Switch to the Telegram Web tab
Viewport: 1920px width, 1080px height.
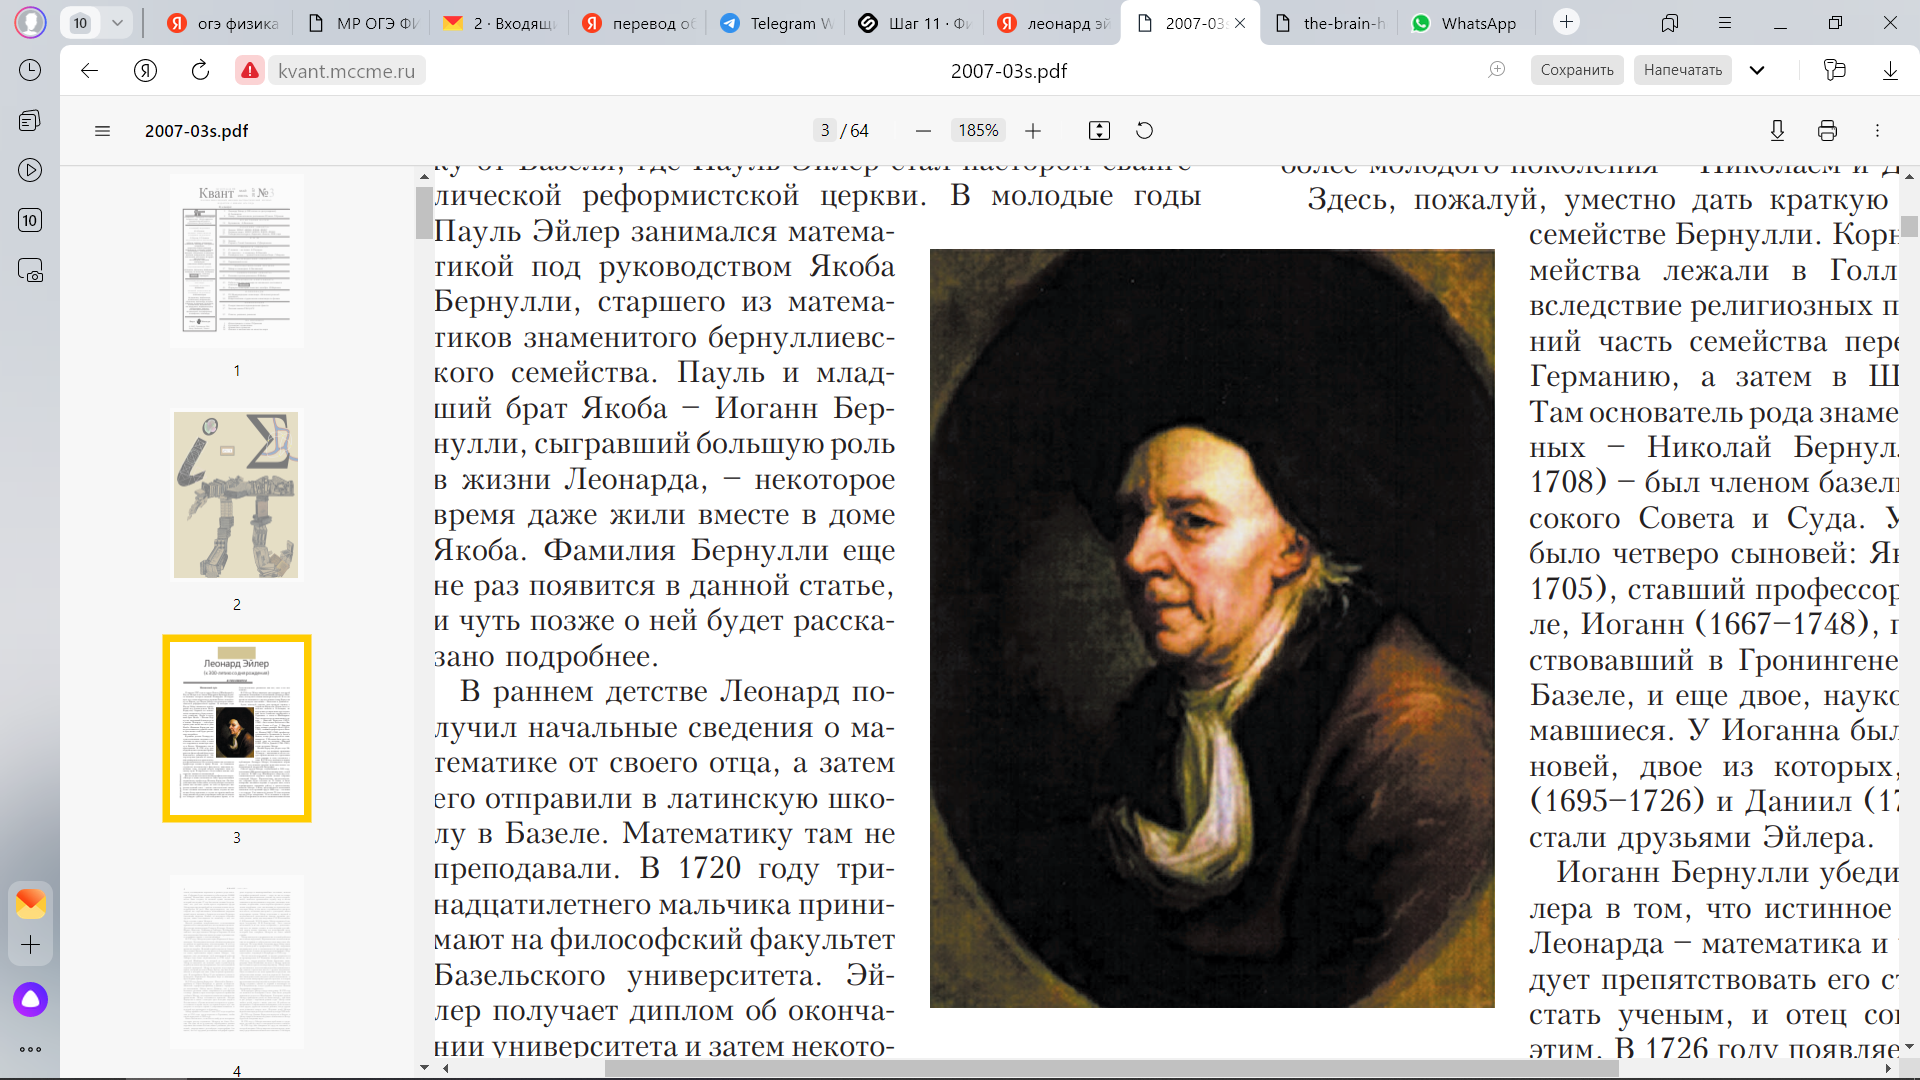pyautogui.click(x=777, y=23)
